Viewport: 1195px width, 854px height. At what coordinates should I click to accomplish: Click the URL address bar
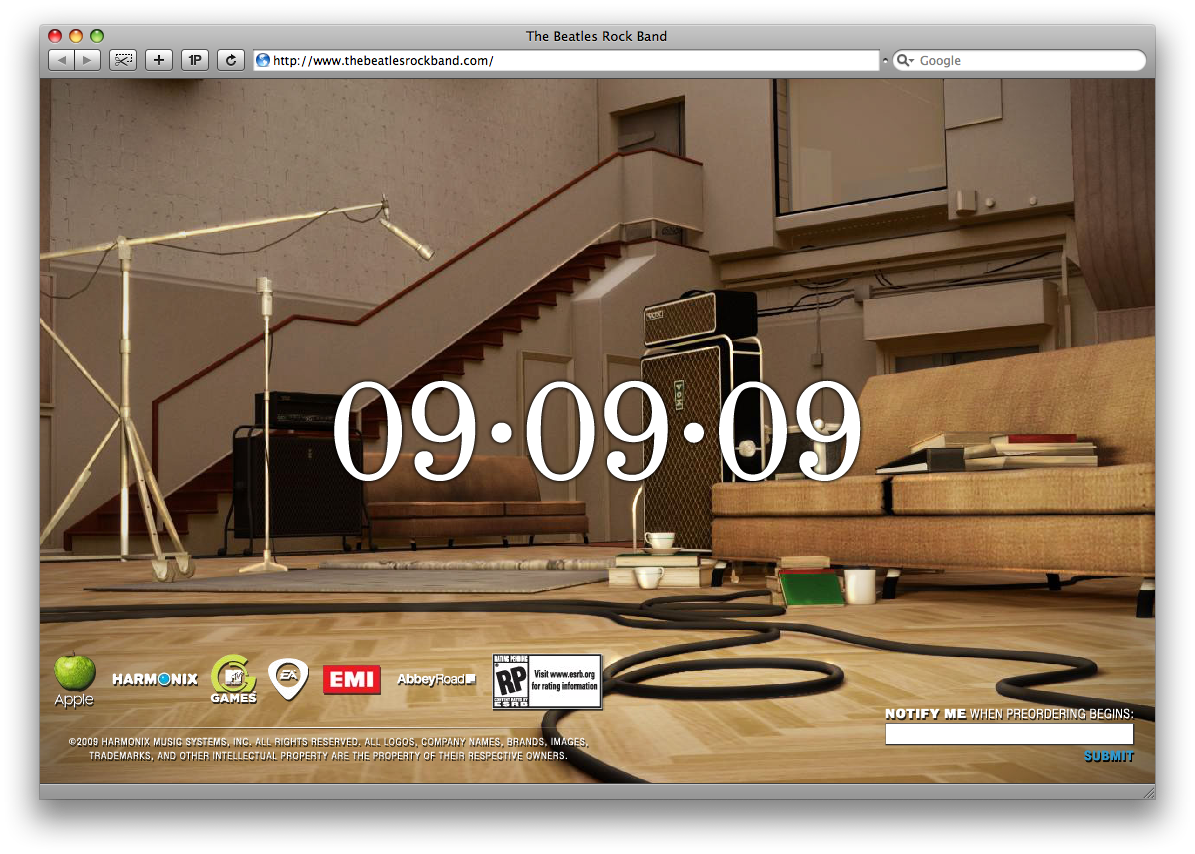point(570,60)
